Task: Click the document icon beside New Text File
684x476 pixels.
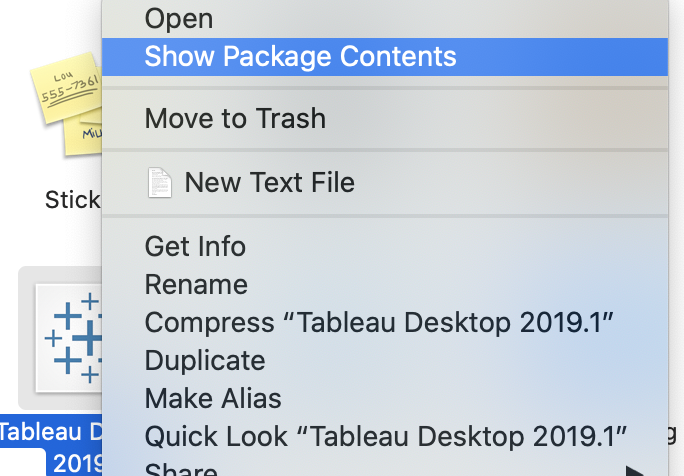Action: (x=160, y=182)
